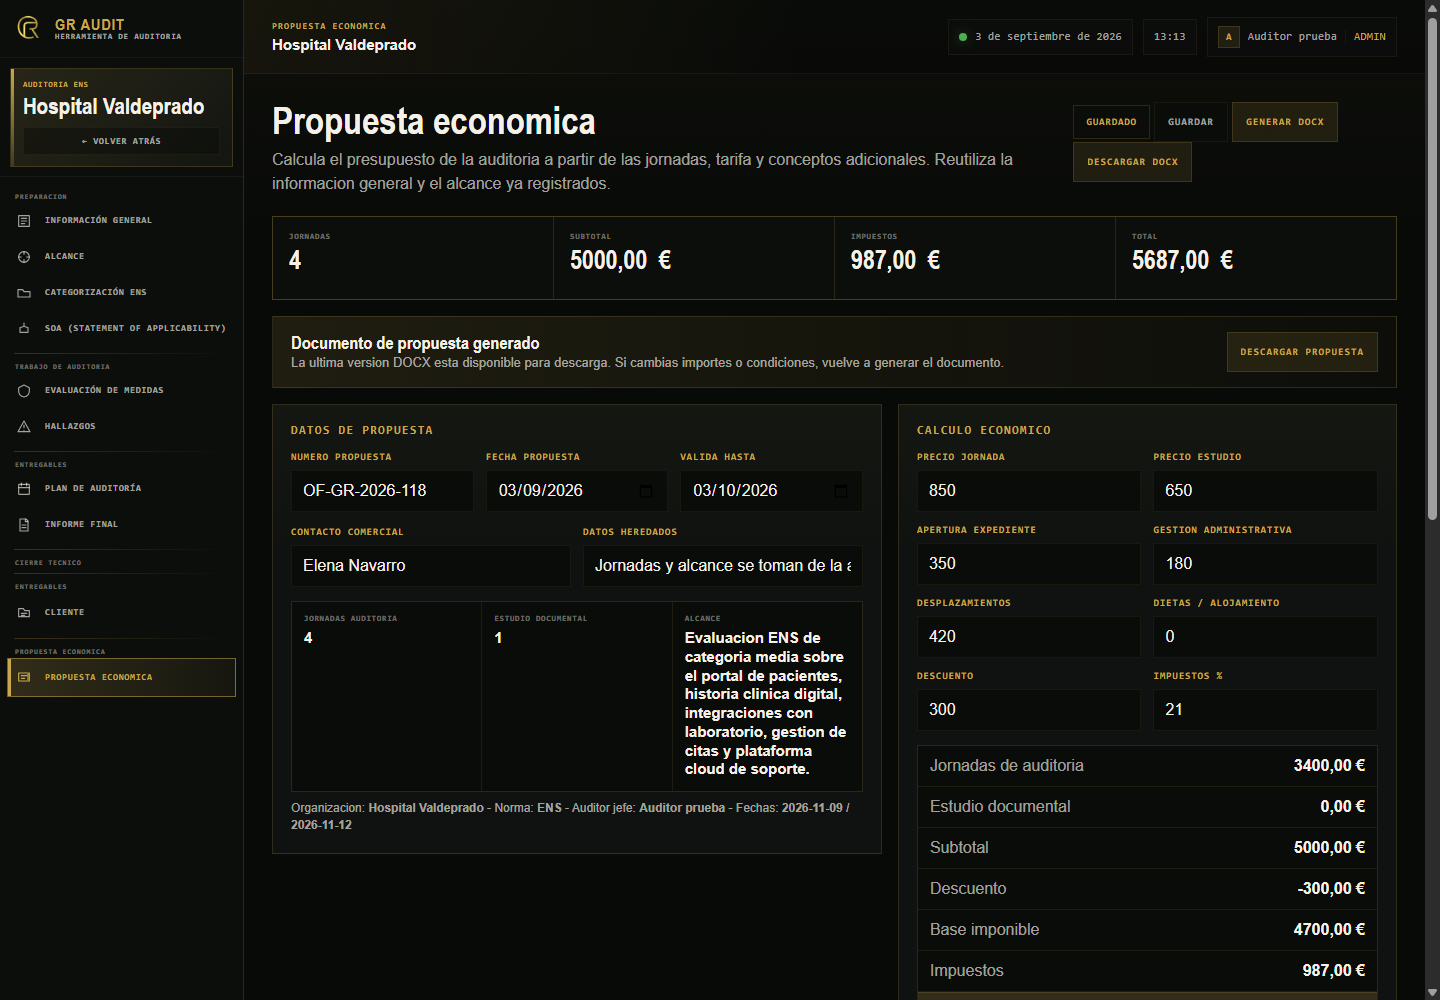Click Descargar DOCX button

point(1132,162)
